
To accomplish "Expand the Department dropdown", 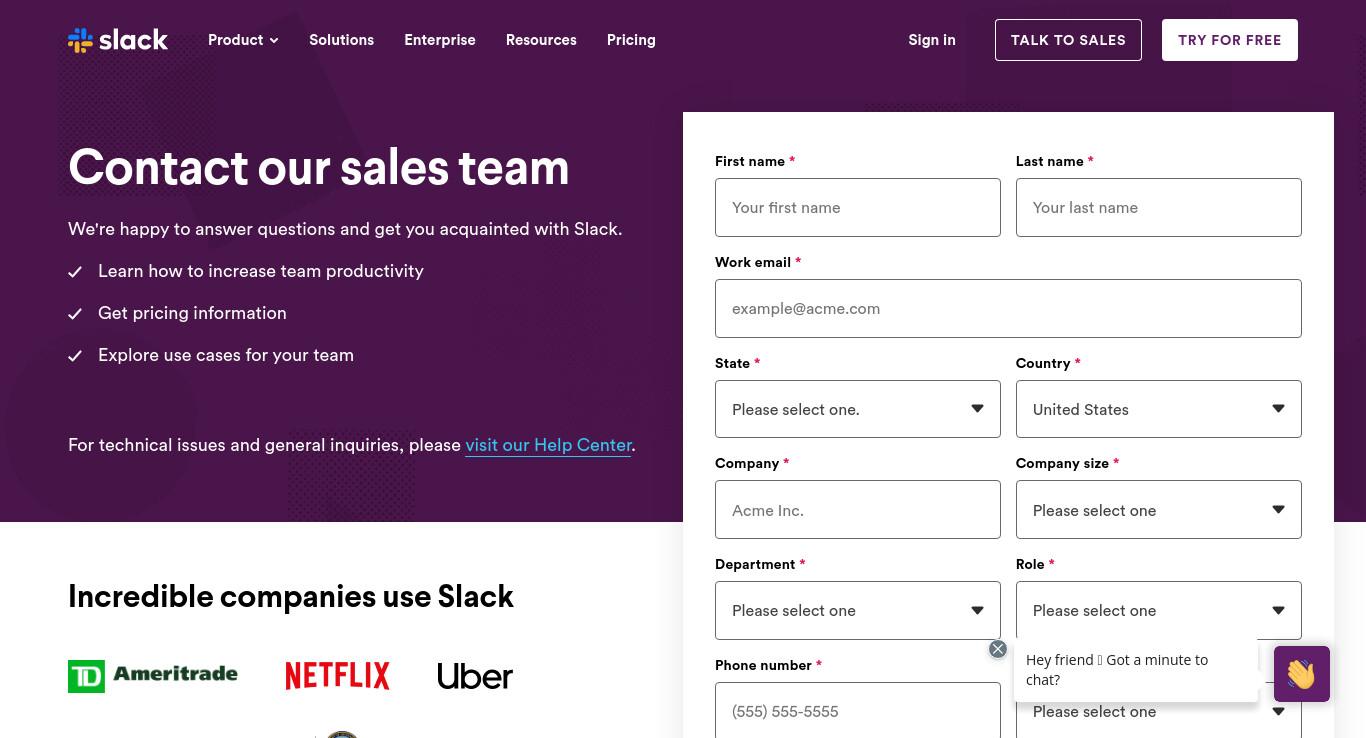I will 858,610.
